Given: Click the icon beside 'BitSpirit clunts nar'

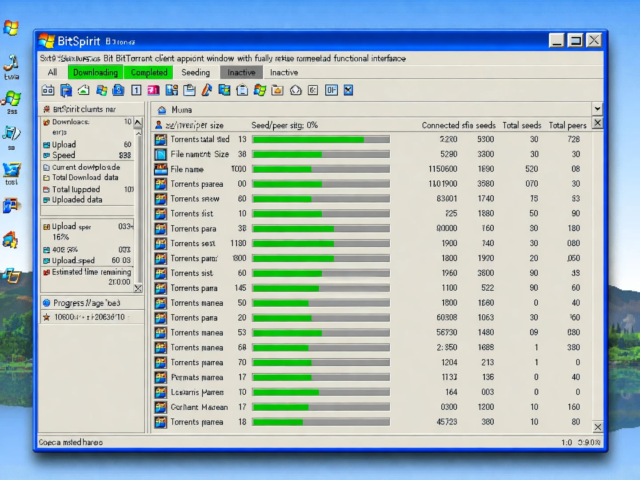Looking at the screenshot, I should tap(47, 109).
